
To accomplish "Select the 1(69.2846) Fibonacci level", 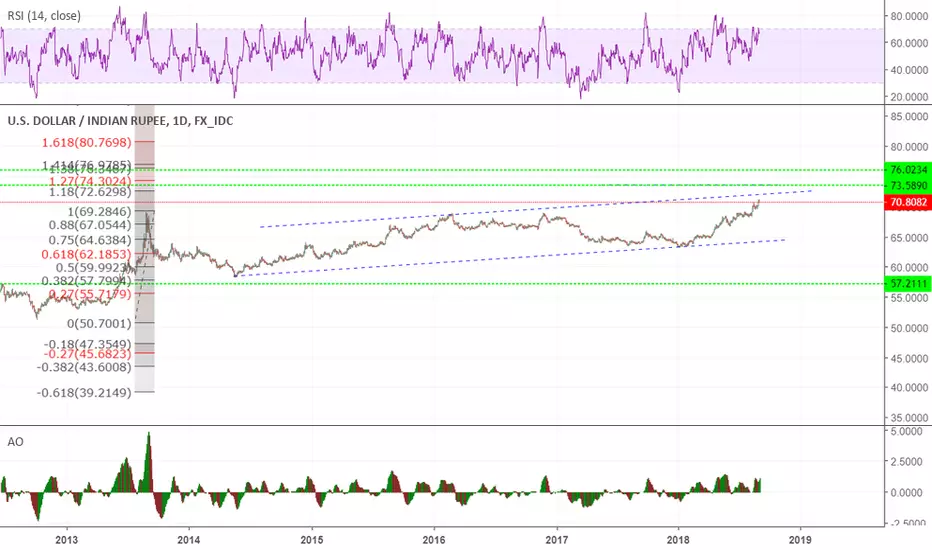I will point(99,212).
